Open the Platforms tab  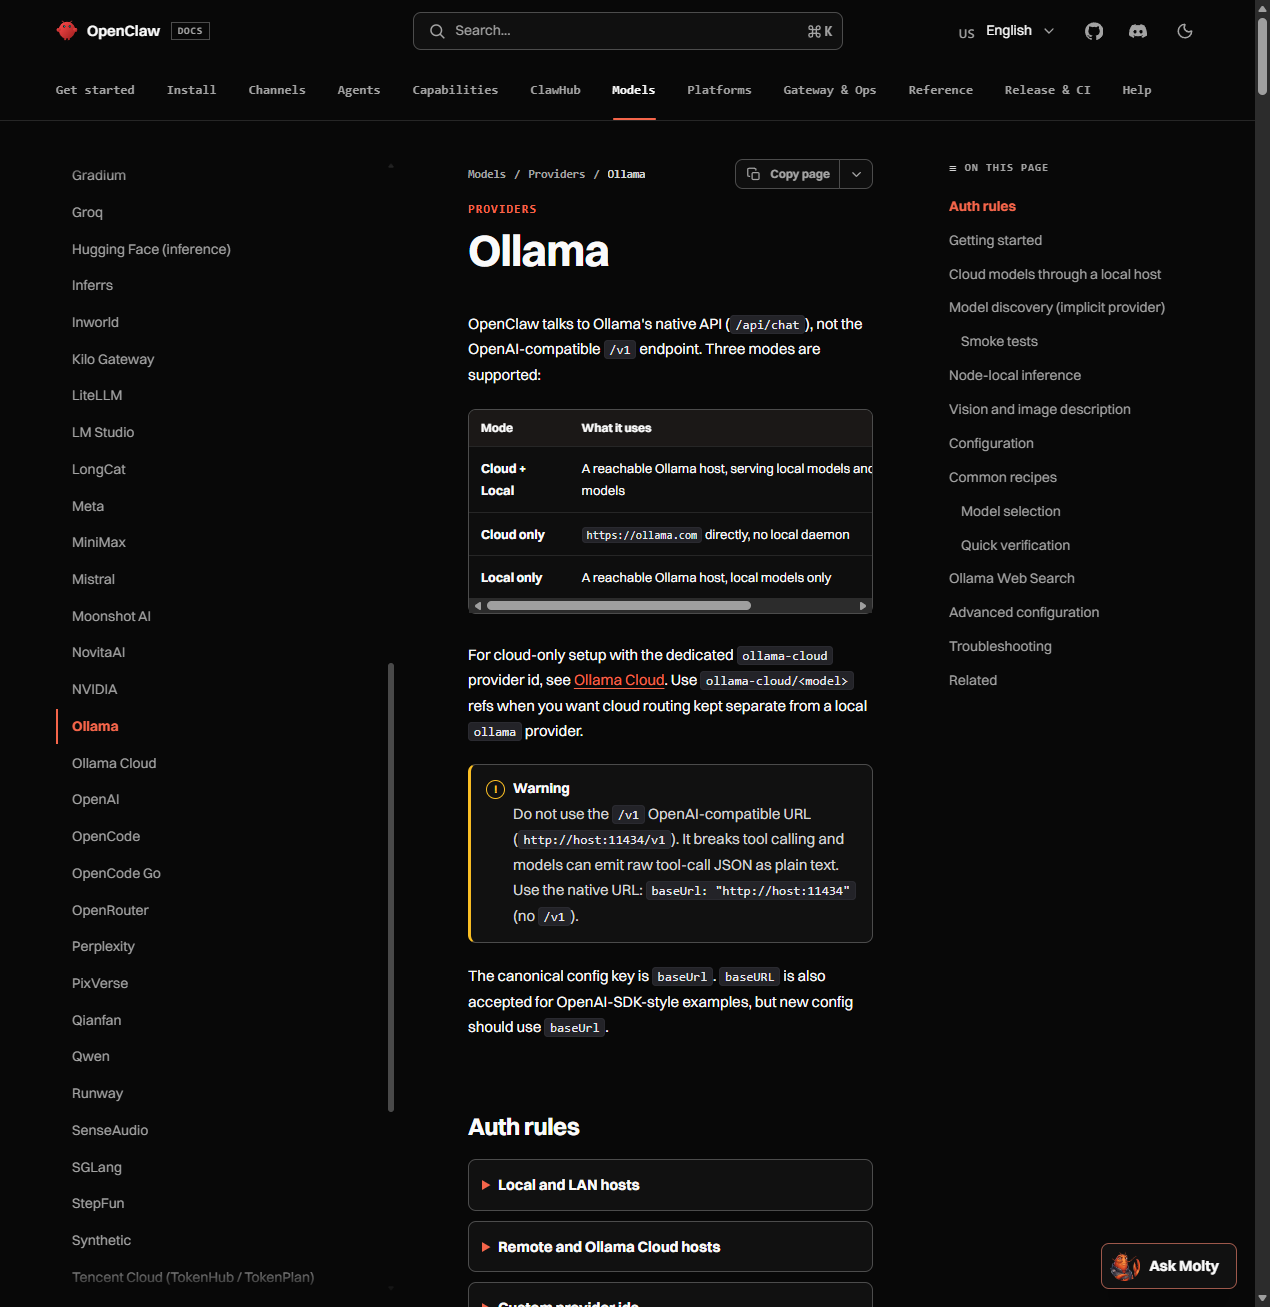coord(719,90)
